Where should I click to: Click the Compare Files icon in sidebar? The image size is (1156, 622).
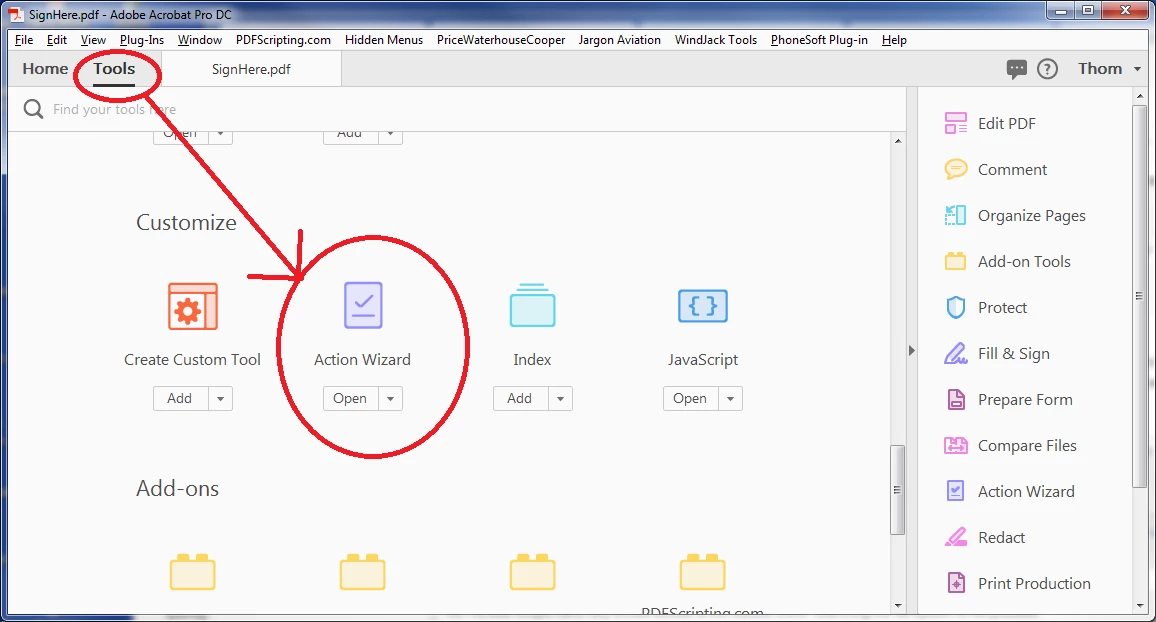(x=955, y=445)
